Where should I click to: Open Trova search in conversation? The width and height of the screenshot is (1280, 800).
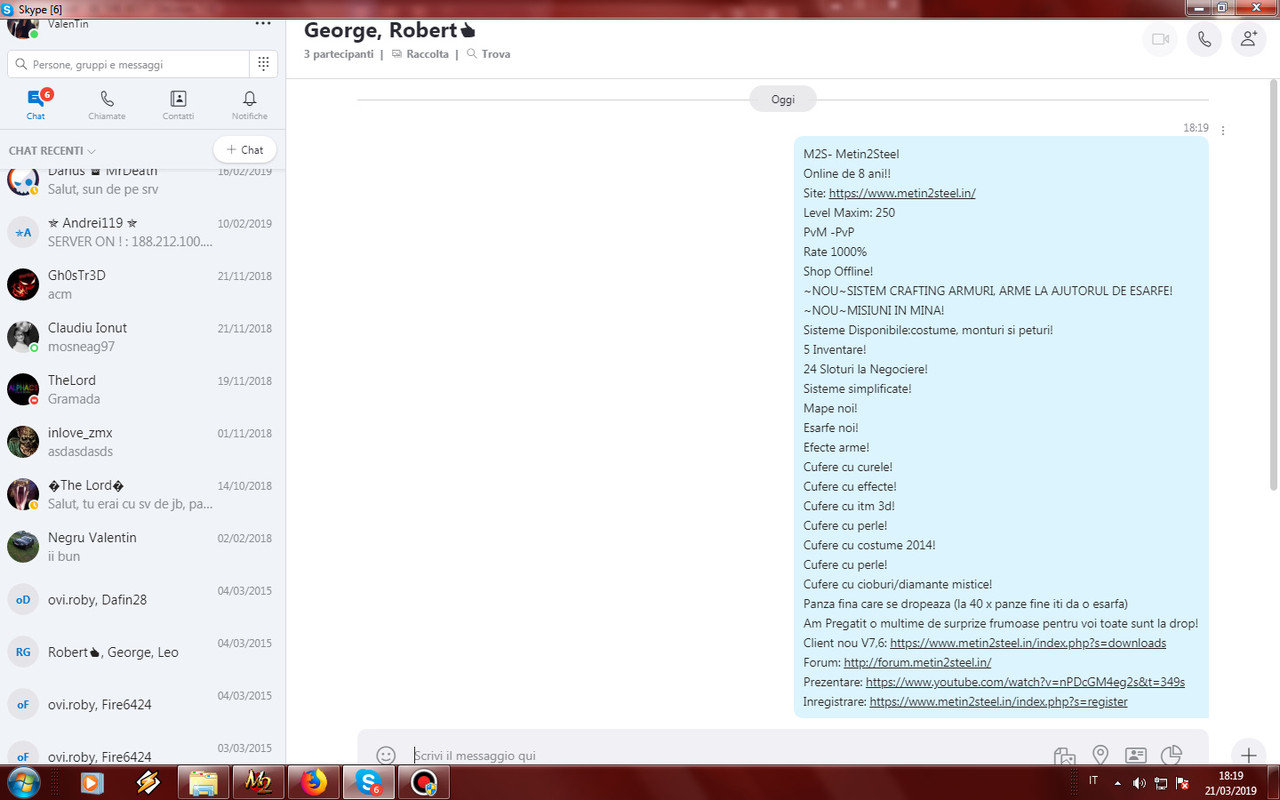pos(488,54)
